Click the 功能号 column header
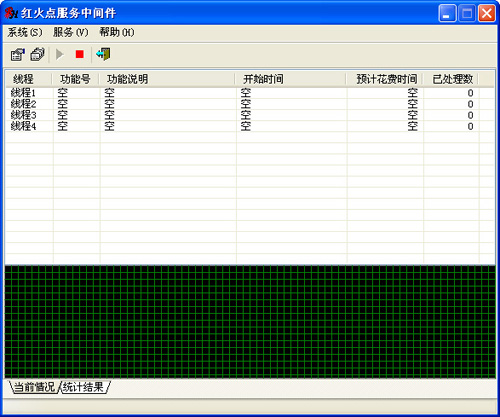The width and height of the screenshot is (500, 417). tap(76, 79)
